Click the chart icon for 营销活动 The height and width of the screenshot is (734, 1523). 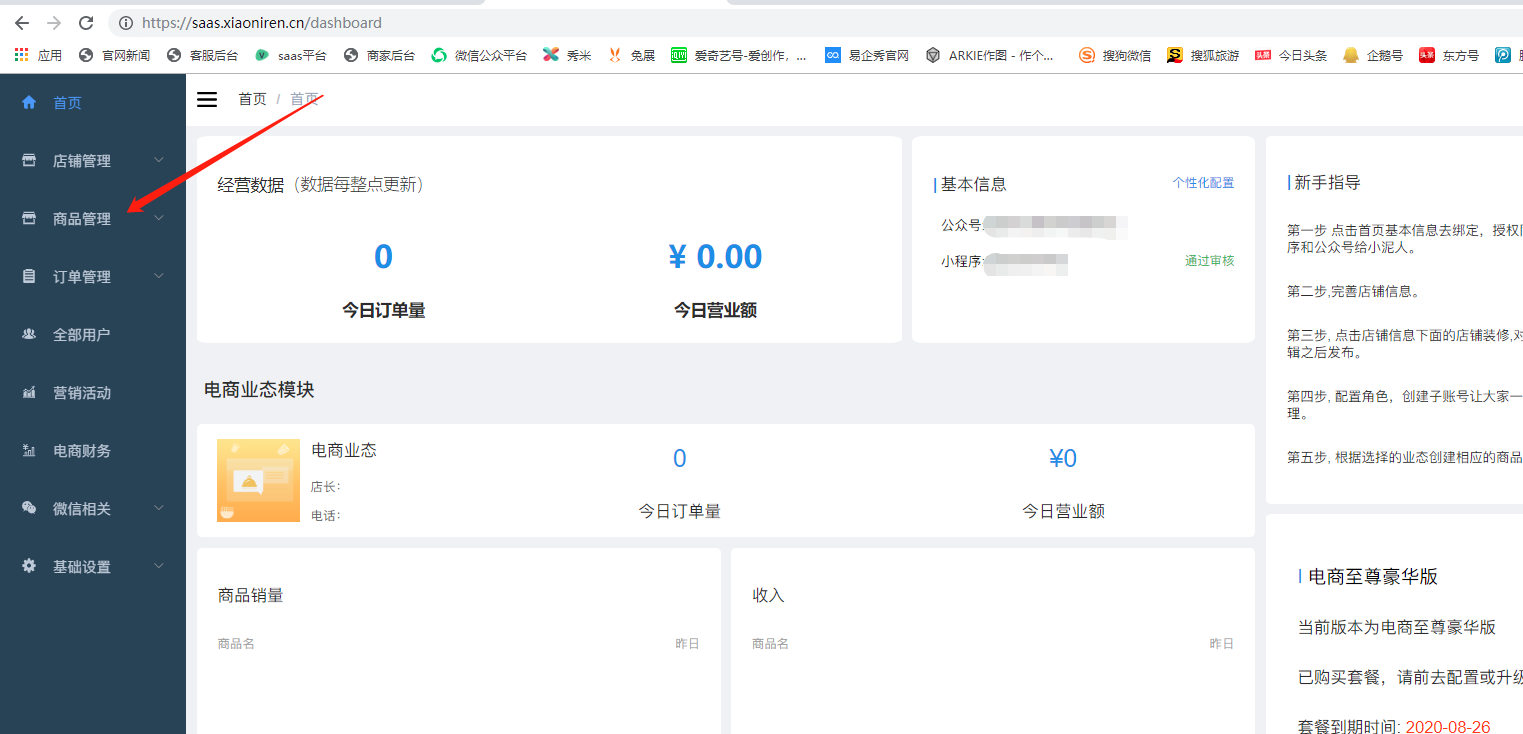(29, 392)
